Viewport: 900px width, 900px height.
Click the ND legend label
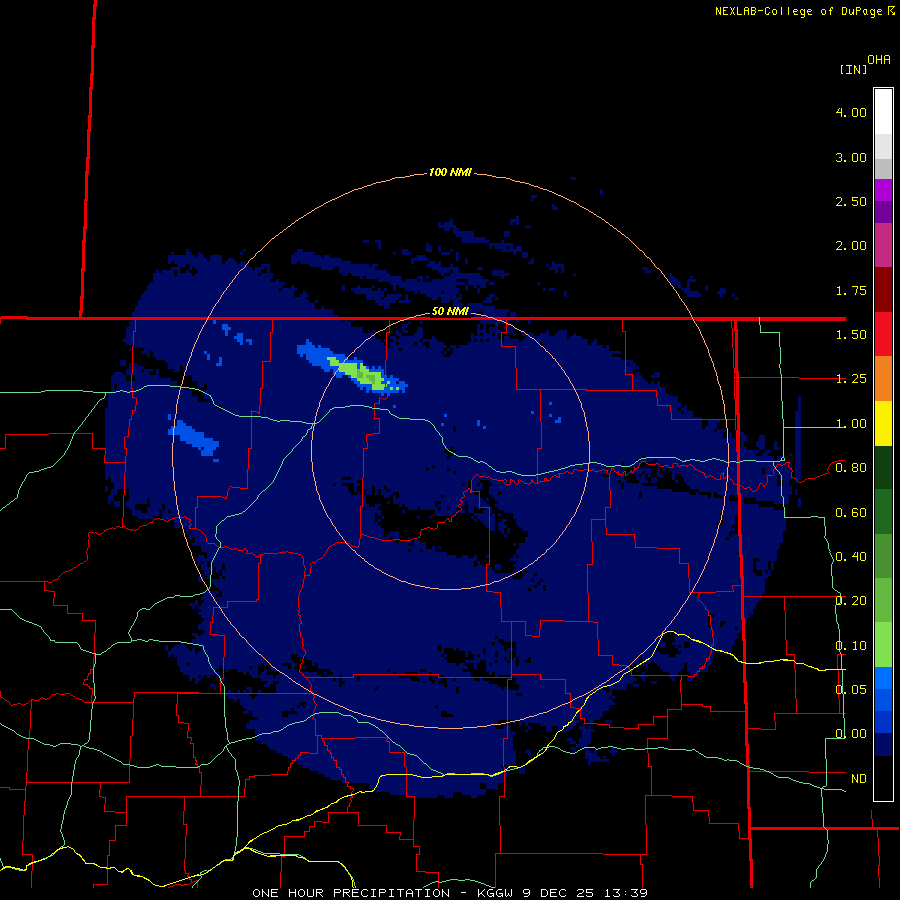(x=859, y=779)
